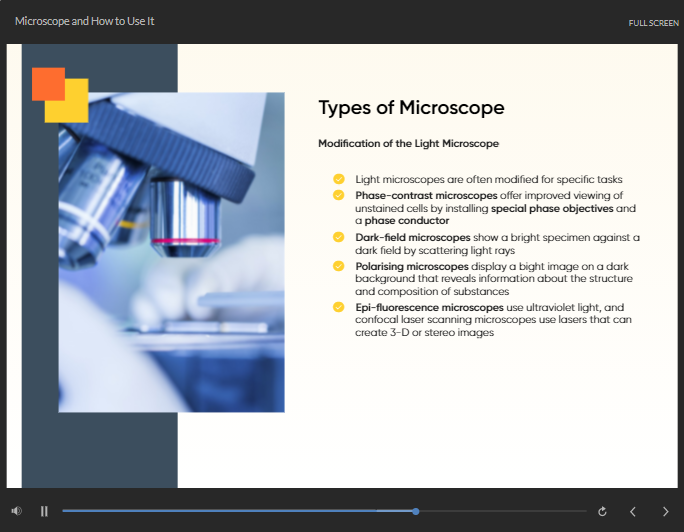
Task: Pause the slide playback
Action: coord(44,511)
